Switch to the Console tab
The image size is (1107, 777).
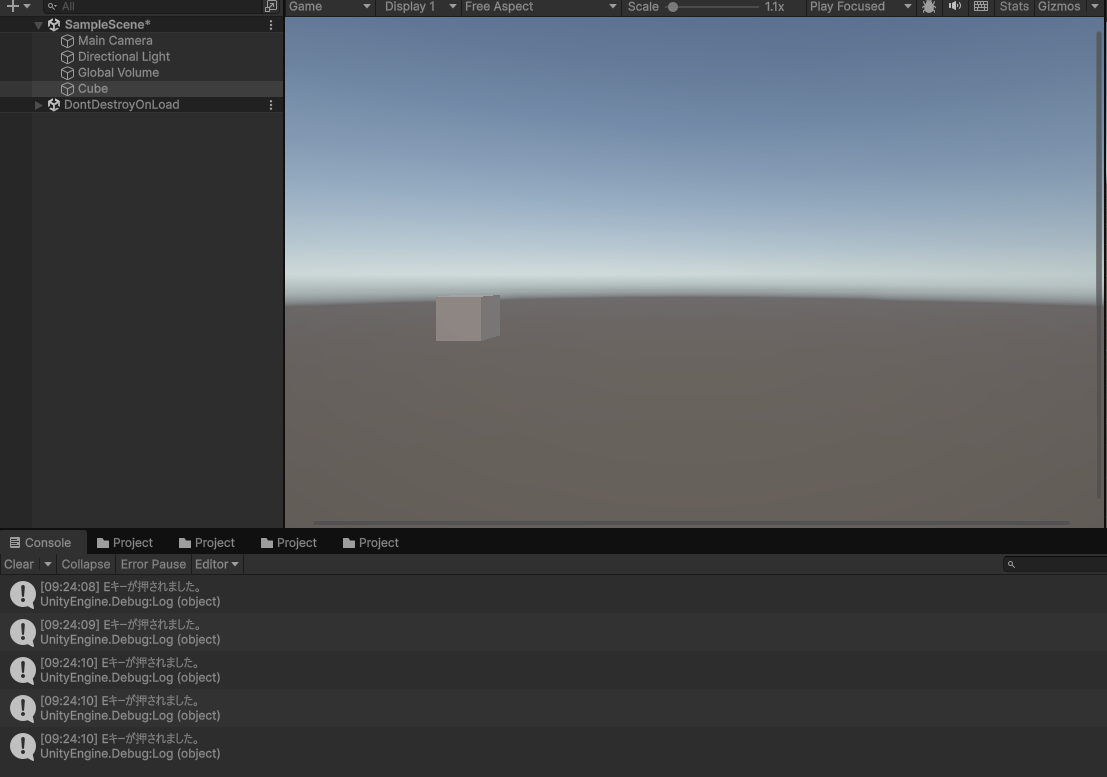point(43,543)
